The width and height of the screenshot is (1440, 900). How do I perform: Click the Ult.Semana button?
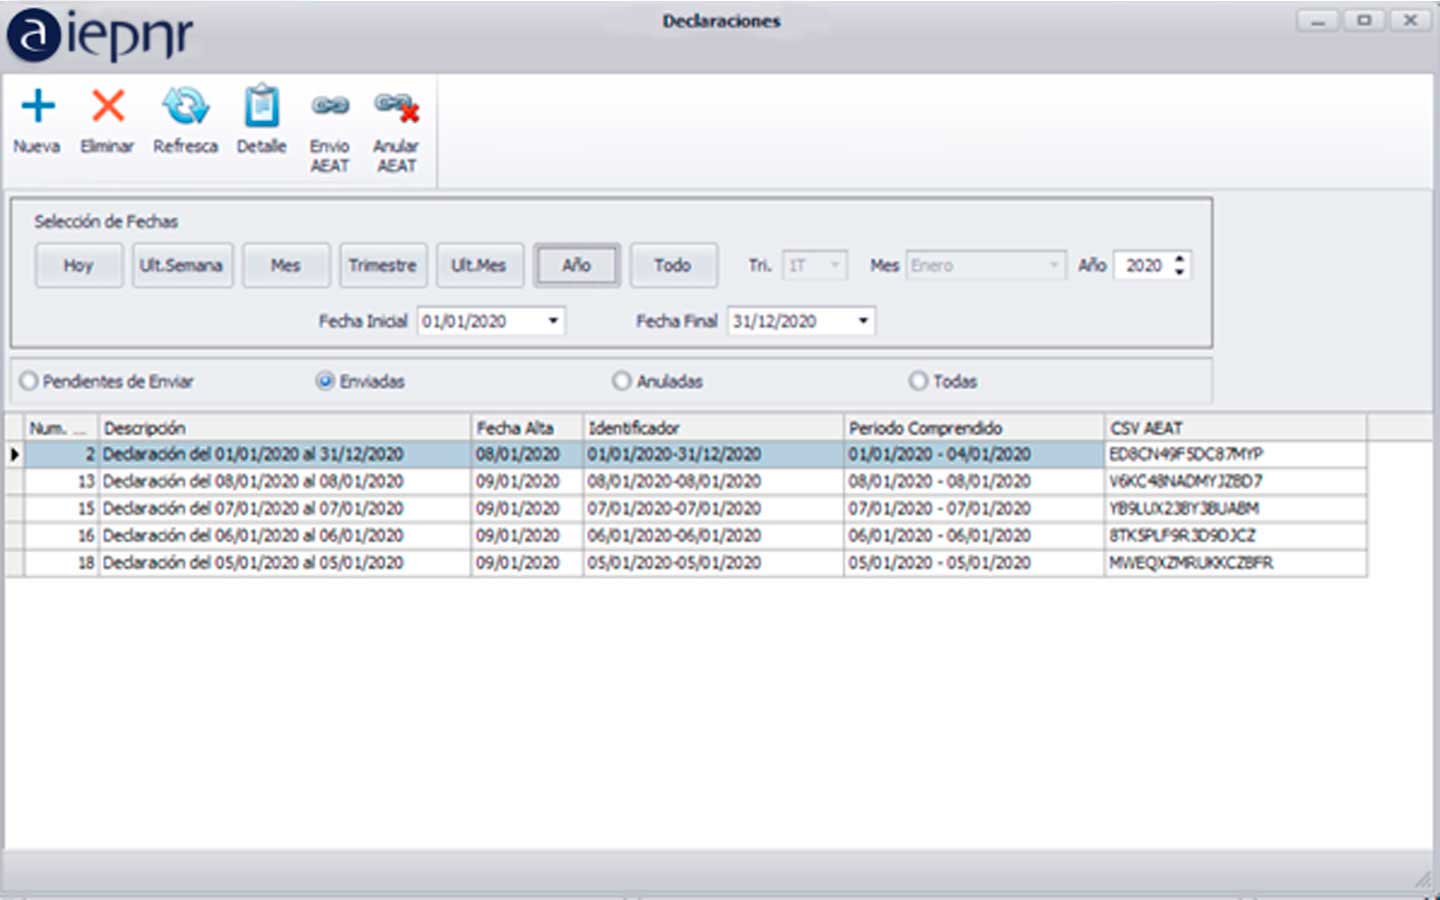[x=181, y=265]
